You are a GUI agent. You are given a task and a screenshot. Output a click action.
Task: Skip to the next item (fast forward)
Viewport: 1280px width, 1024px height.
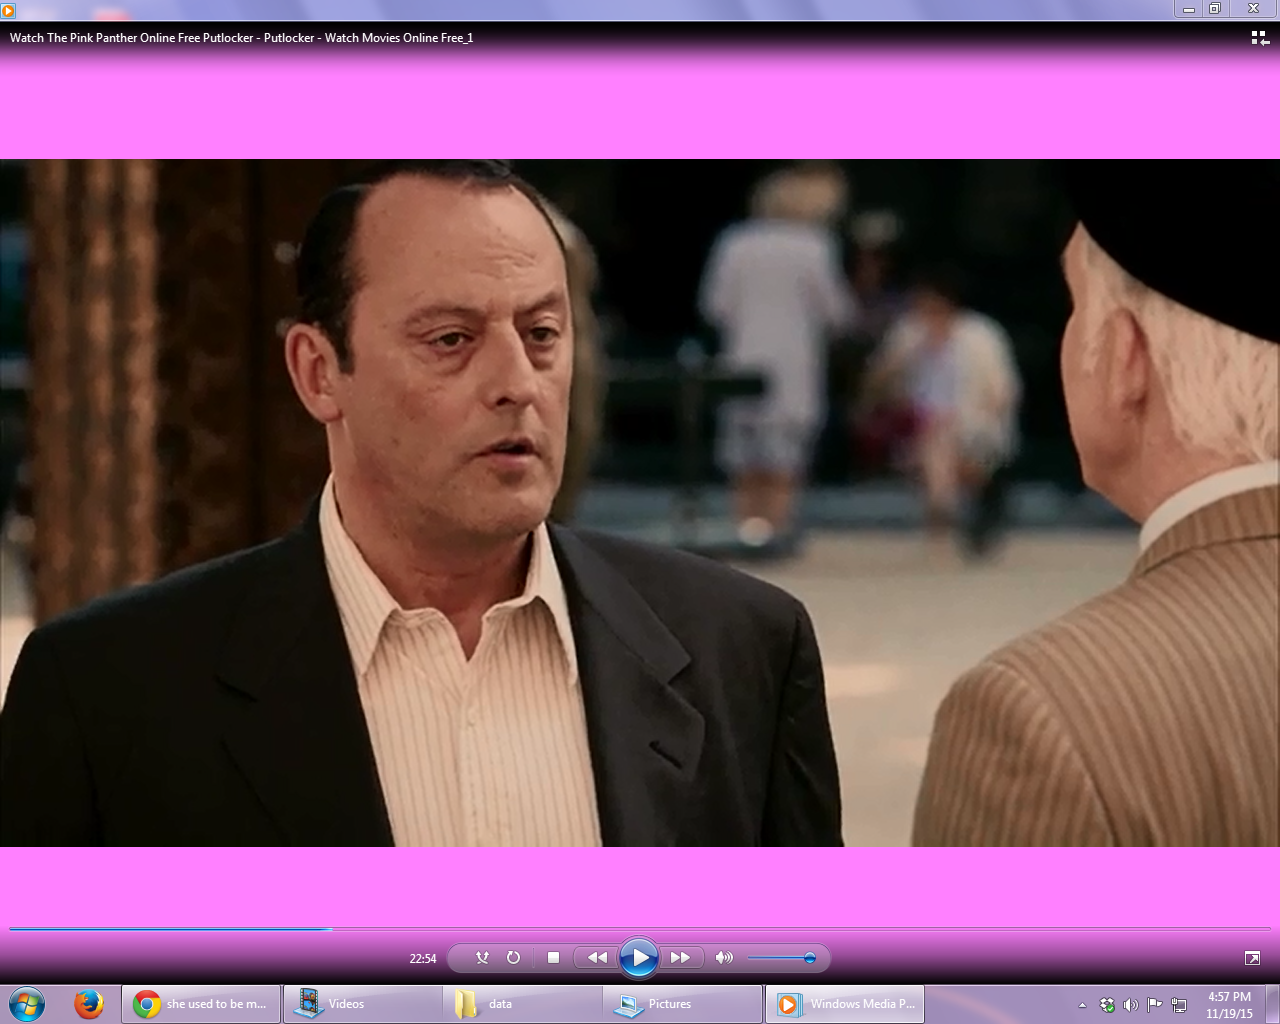680,958
